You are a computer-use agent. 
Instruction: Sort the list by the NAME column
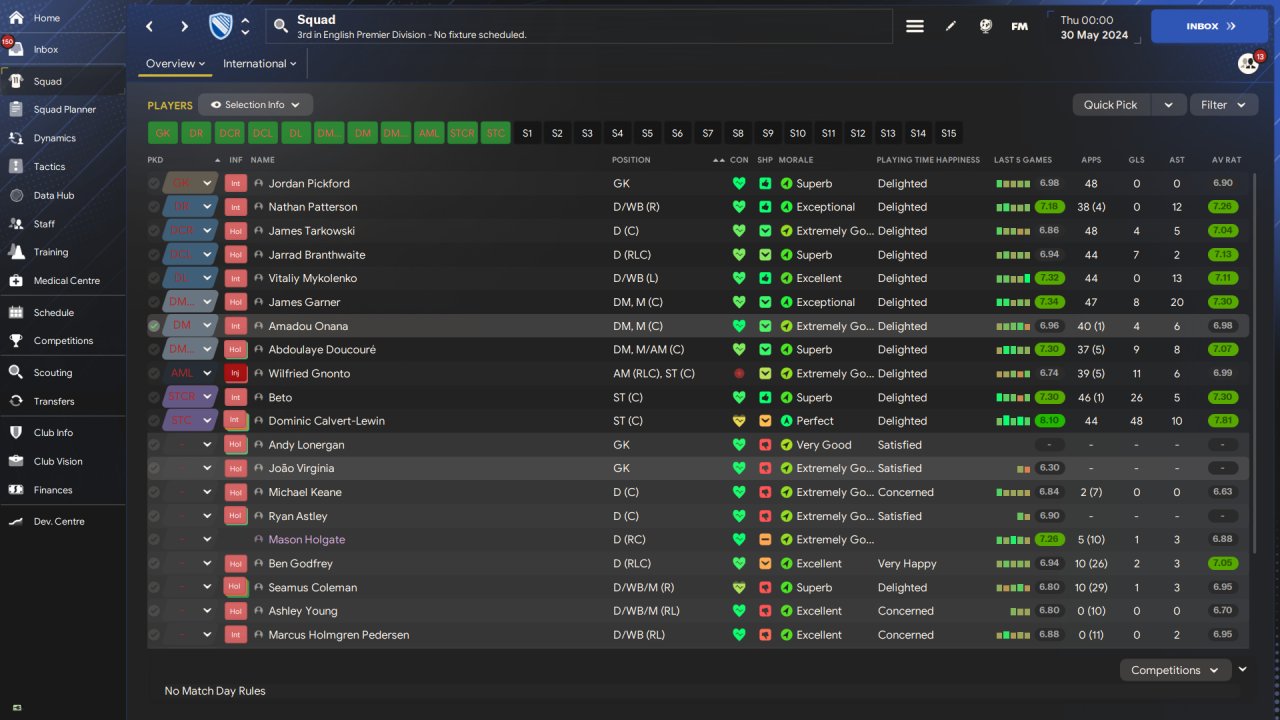263,160
